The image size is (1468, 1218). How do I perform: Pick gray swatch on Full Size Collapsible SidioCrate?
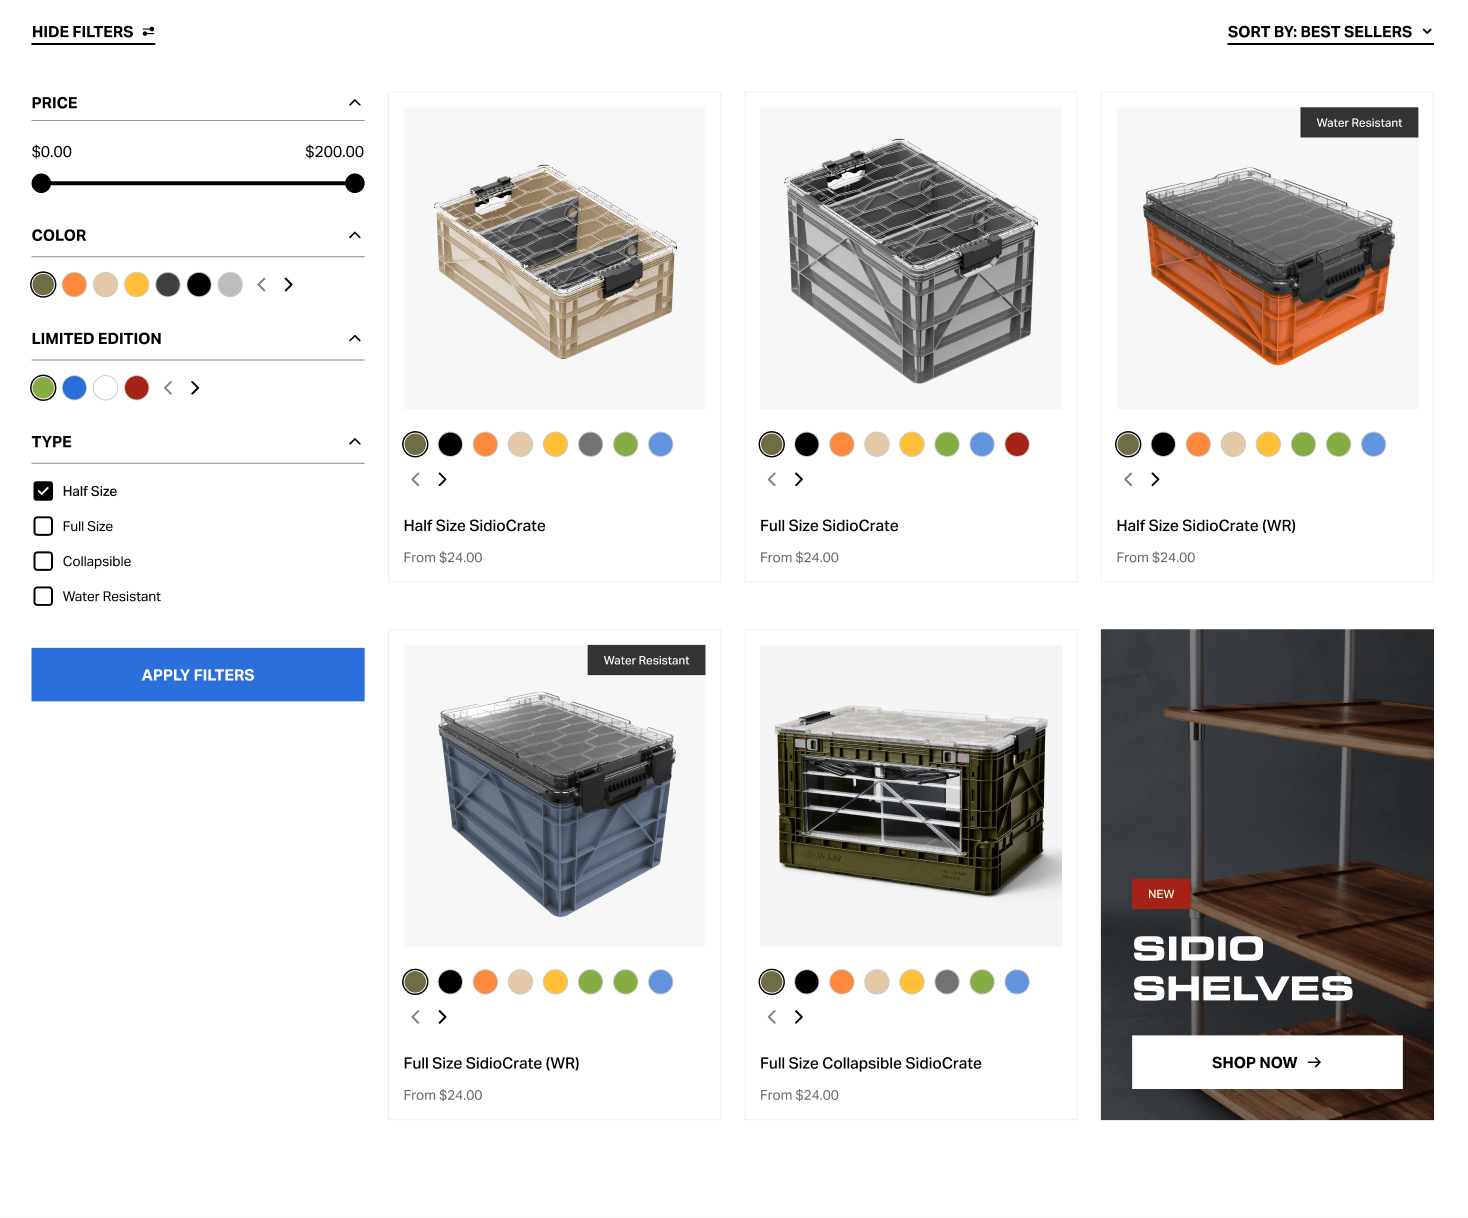pyautogui.click(x=947, y=982)
